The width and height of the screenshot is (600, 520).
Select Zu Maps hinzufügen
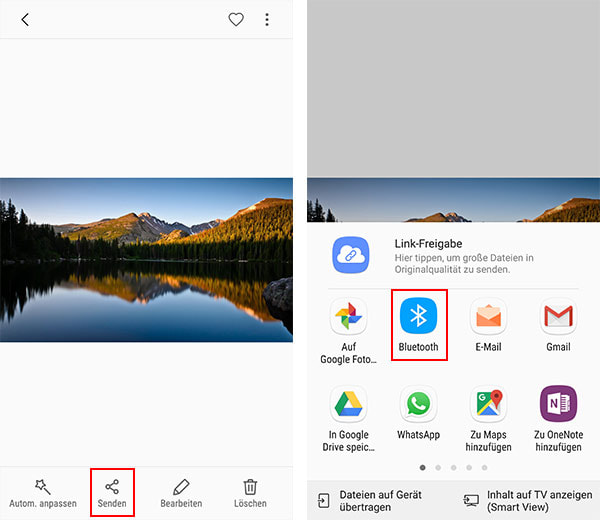tap(488, 418)
